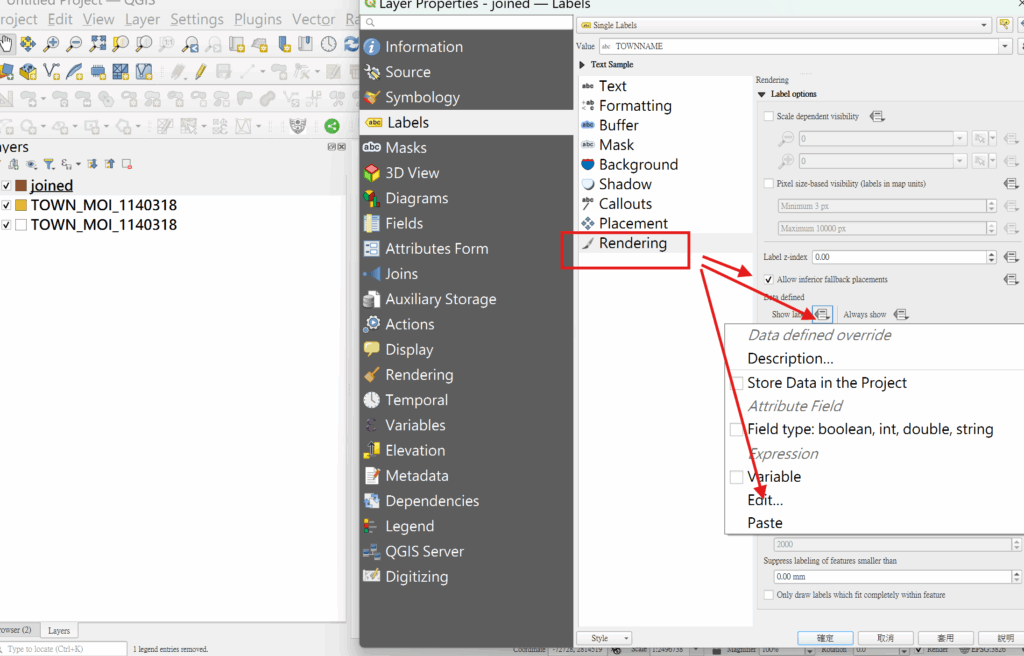
Task: Expand the Text Sample section
Action: point(582,65)
